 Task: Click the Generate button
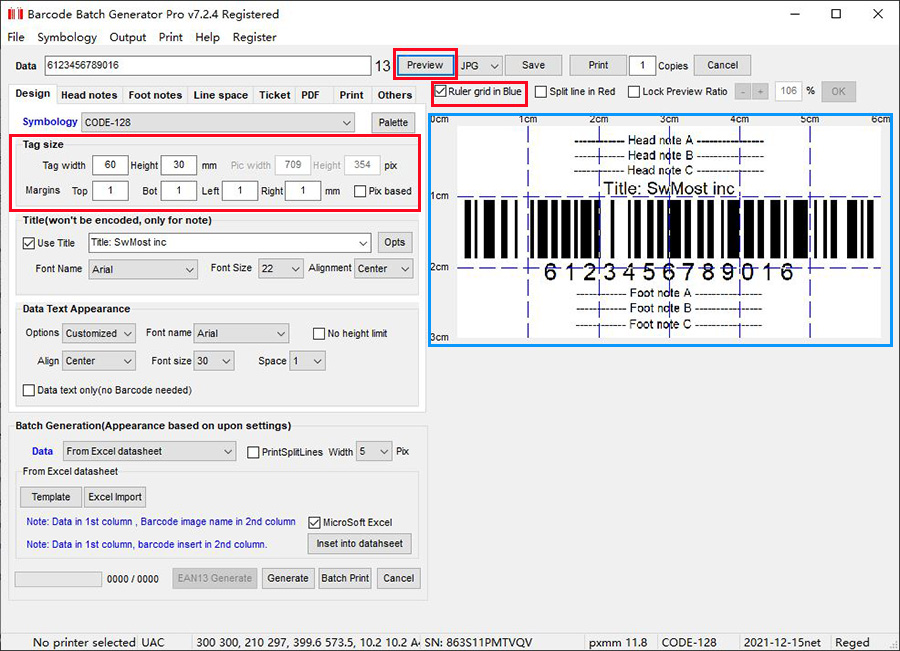pos(288,579)
